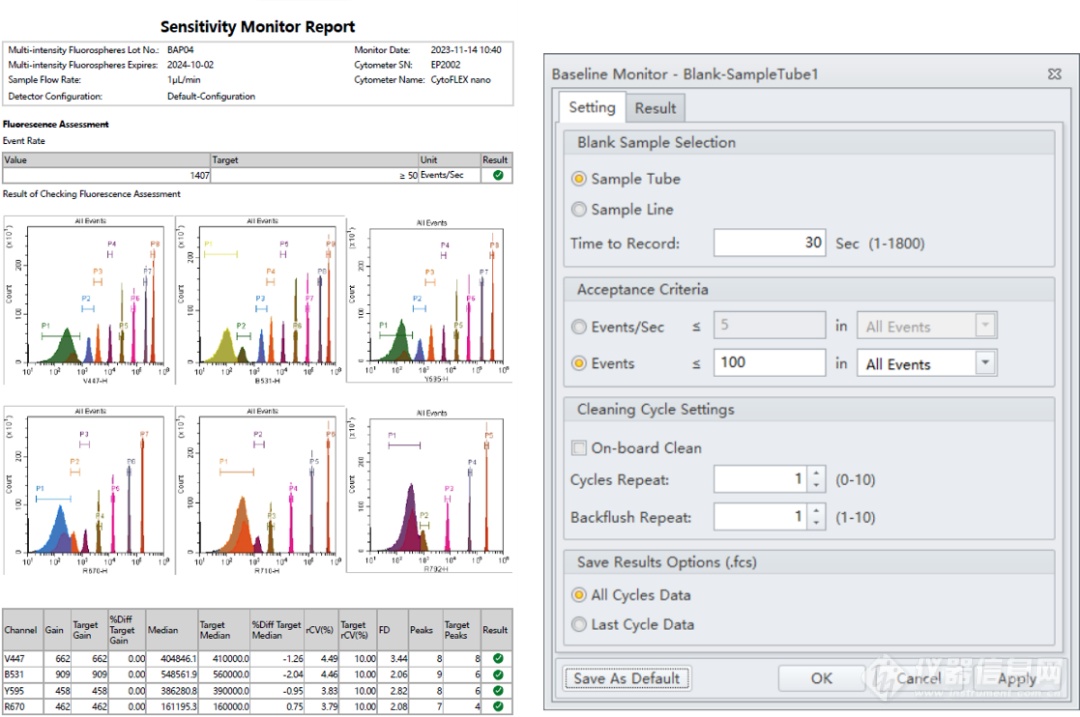This screenshot has width=1080, height=717.
Task: Click the V447 row pass checkmark
Action: tap(497, 659)
